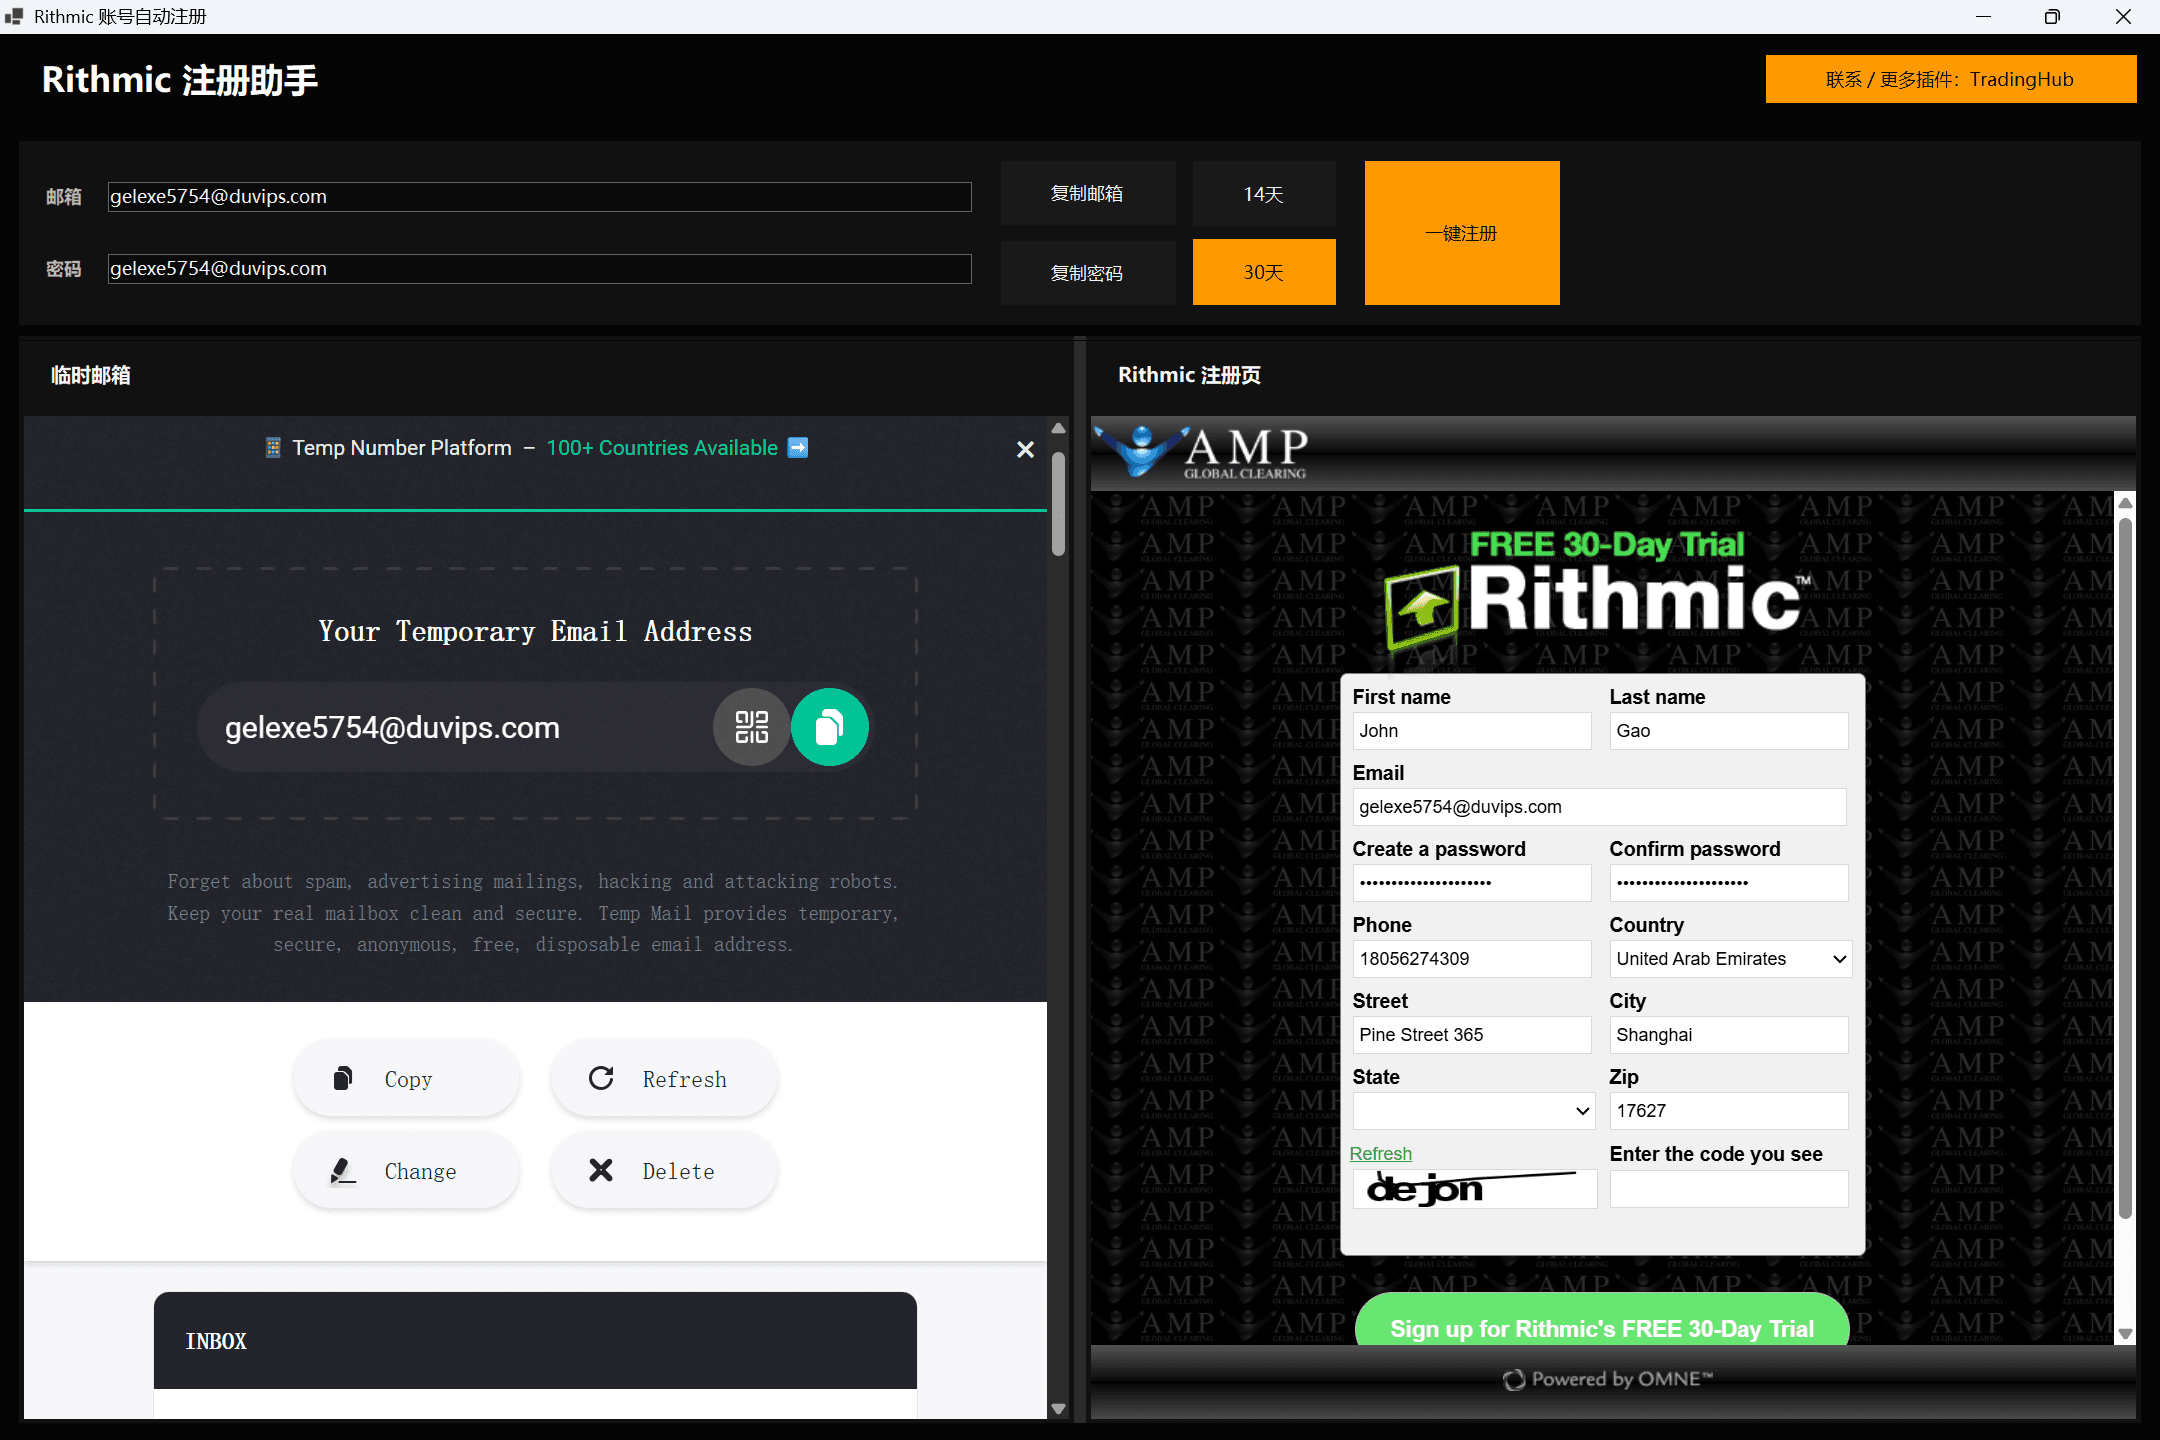Click the QR code icon beside email address

tap(751, 727)
